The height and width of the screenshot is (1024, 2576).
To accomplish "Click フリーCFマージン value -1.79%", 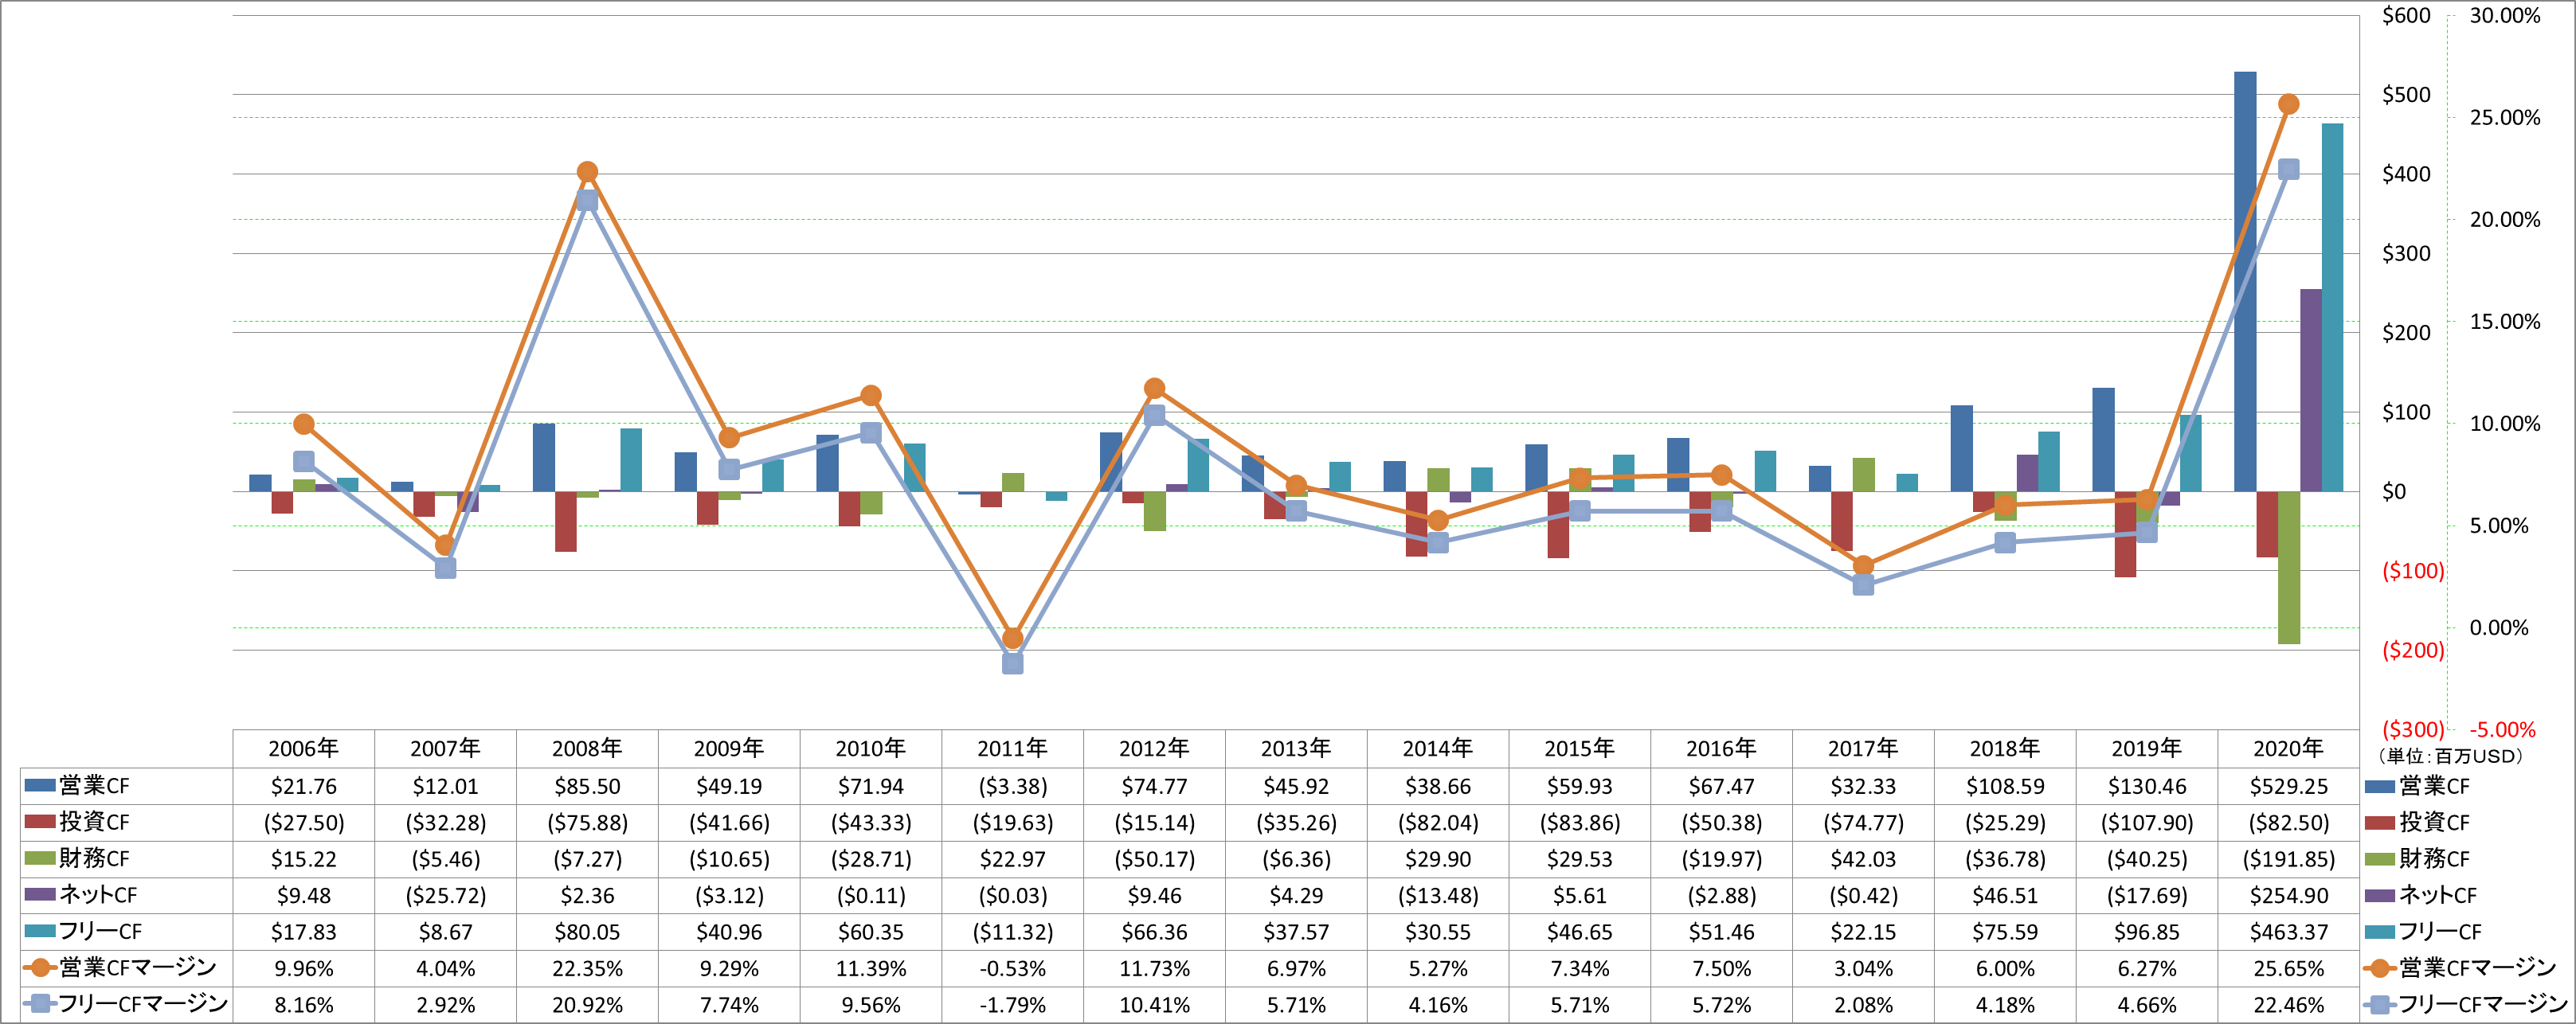I will click(1012, 1005).
